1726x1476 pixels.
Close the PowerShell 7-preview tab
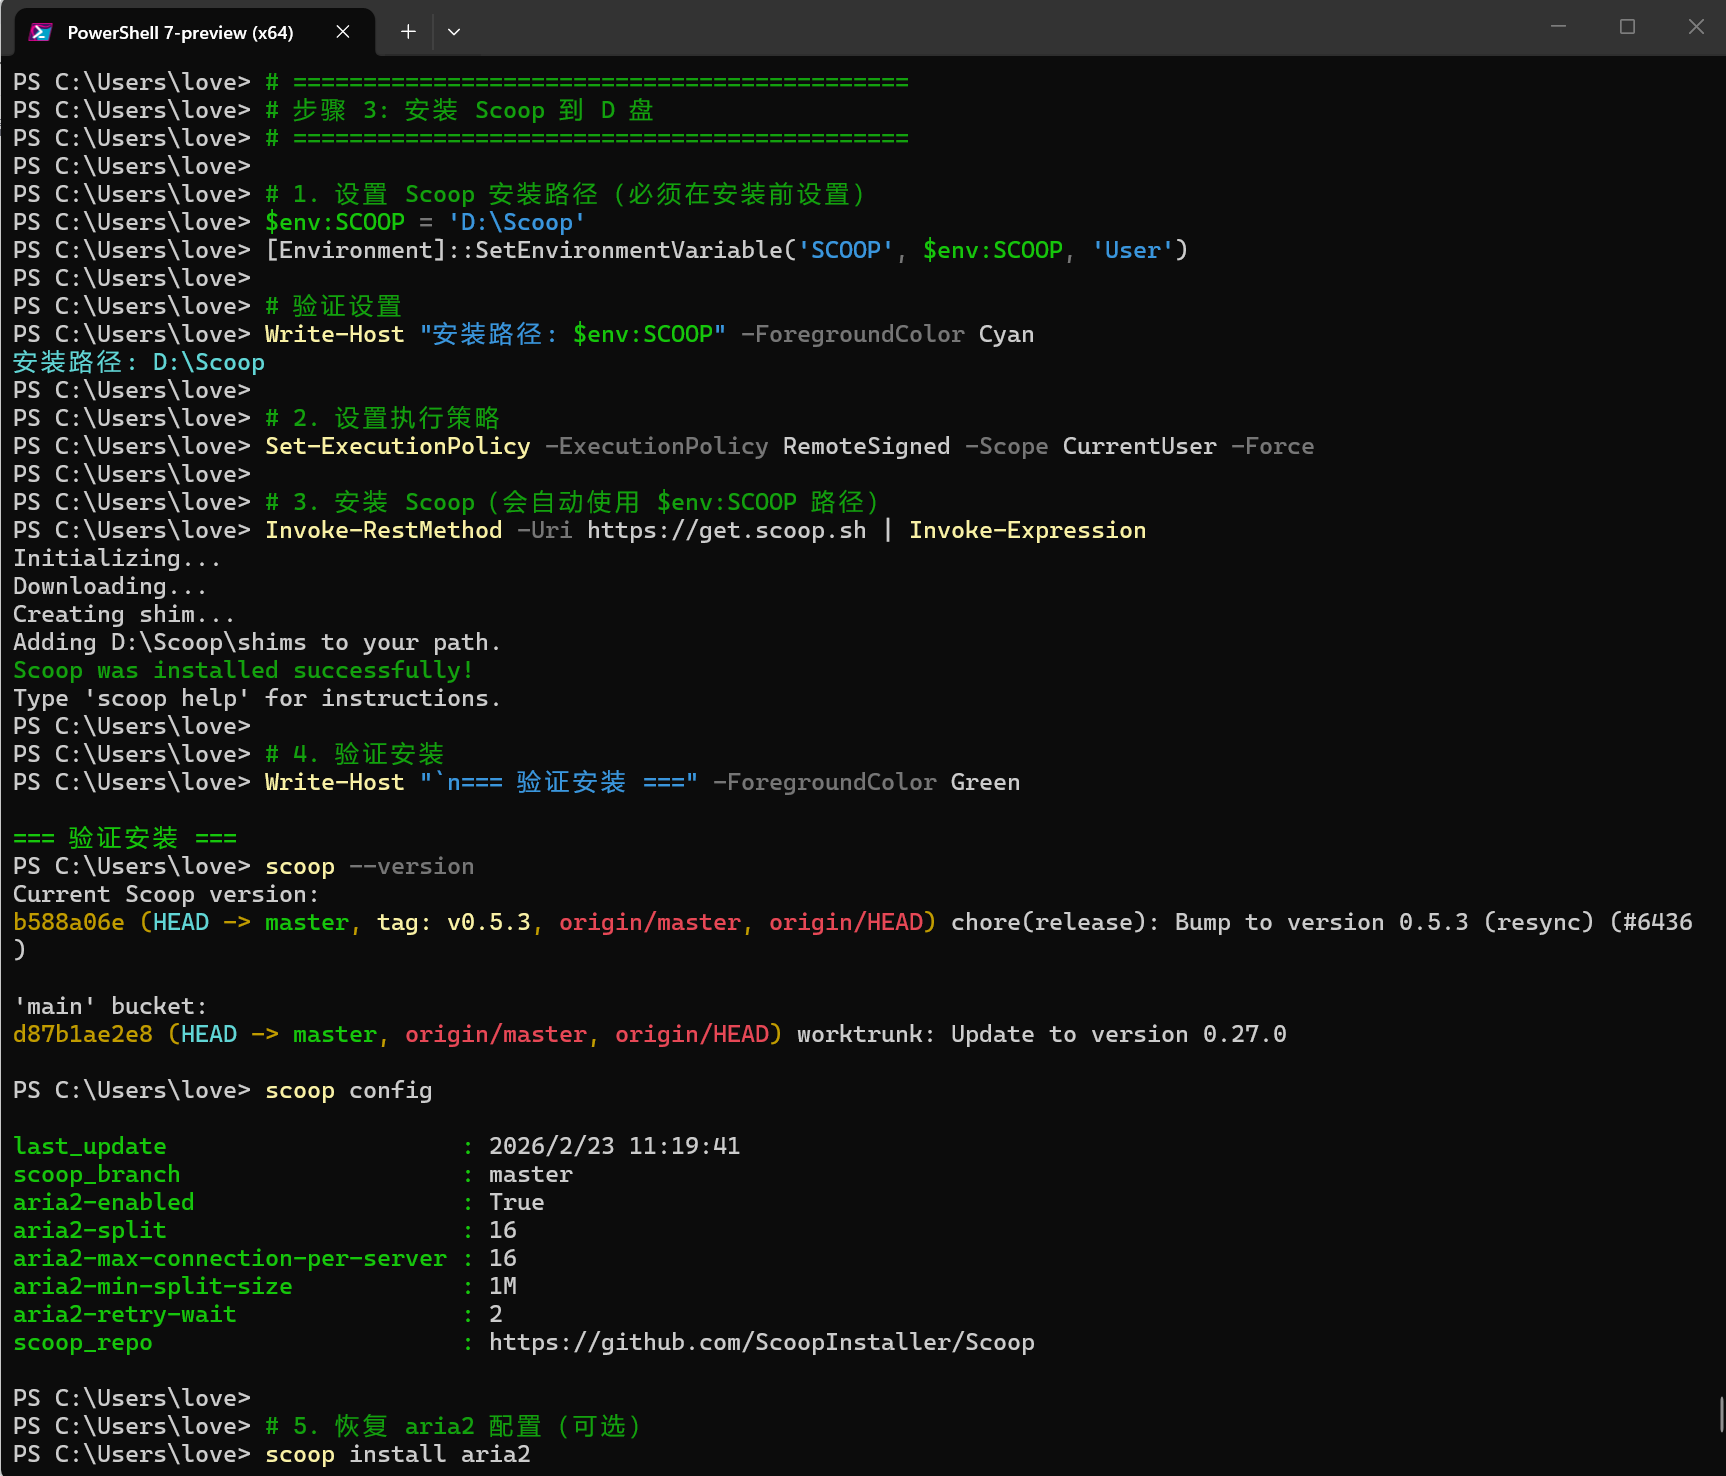pos(343,32)
